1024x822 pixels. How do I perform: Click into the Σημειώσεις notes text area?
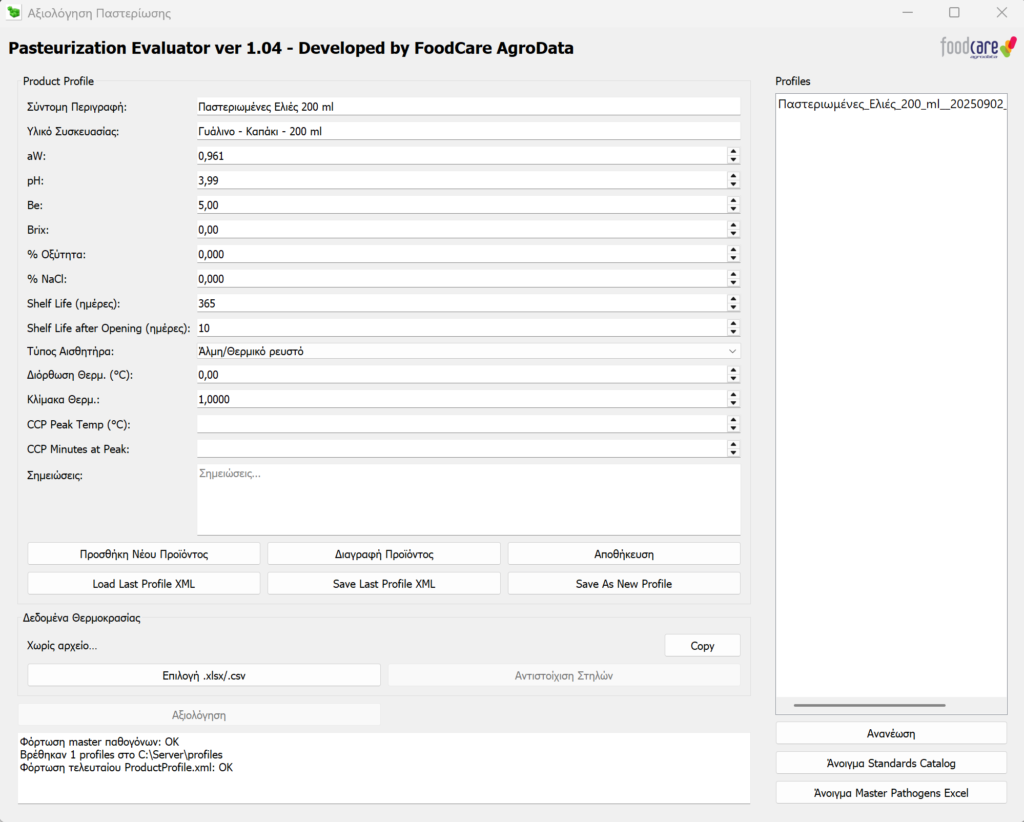click(x=469, y=499)
